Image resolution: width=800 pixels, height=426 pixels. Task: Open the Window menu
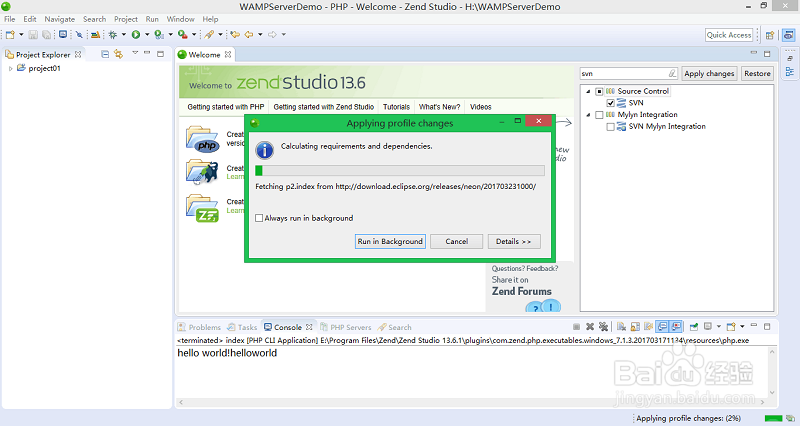tap(181, 19)
